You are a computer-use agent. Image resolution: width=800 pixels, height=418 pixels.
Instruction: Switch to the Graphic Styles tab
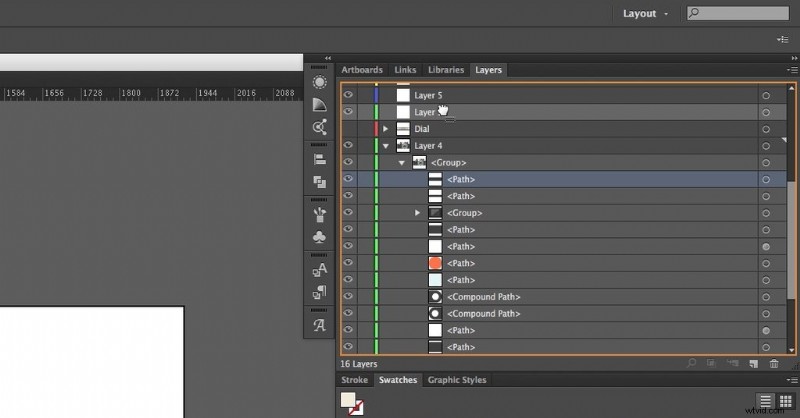(457, 380)
